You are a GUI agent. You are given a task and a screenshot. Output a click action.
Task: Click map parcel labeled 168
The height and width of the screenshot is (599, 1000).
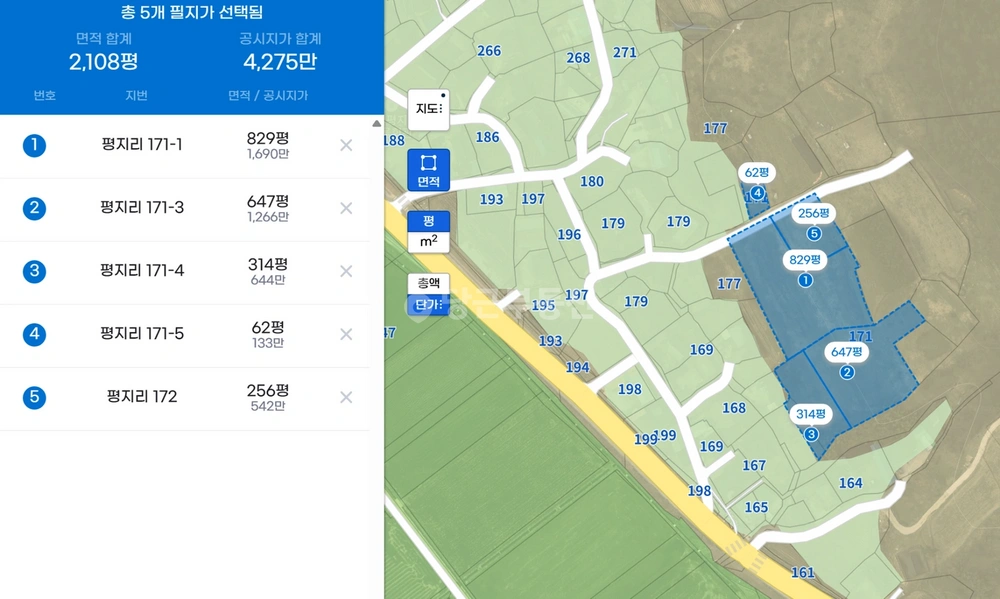pos(734,408)
